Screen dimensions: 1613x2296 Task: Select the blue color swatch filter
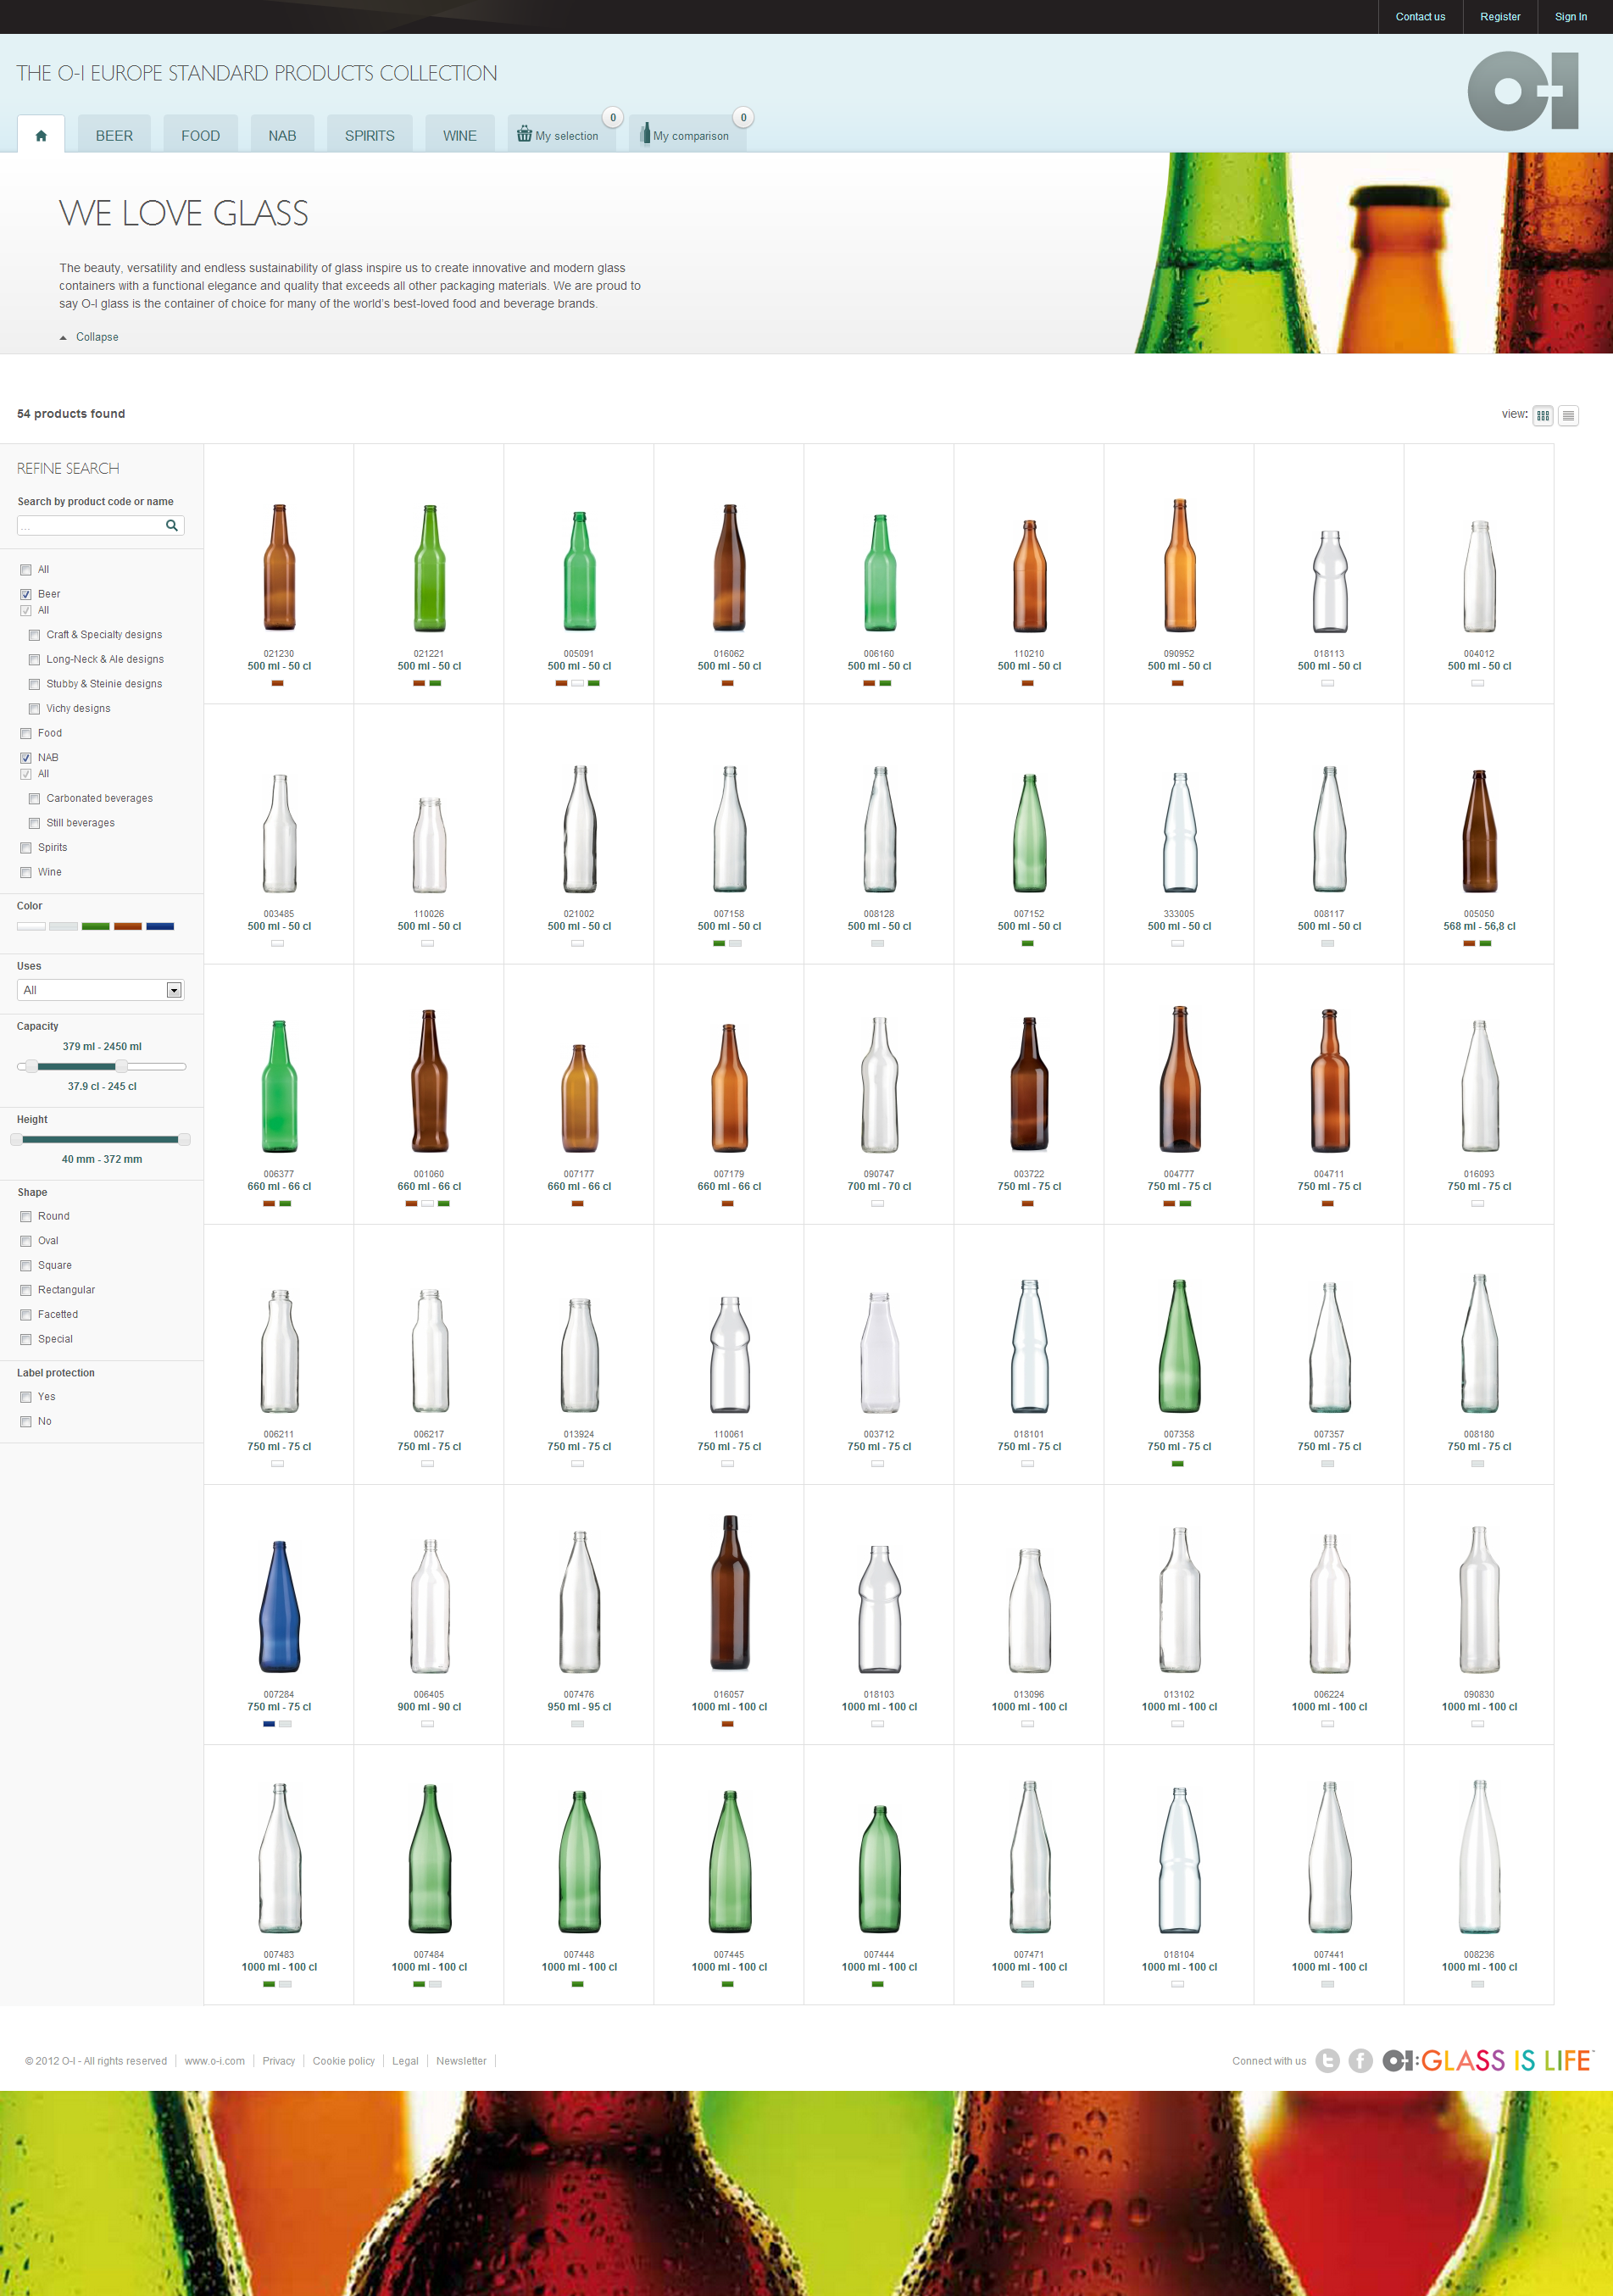click(160, 927)
